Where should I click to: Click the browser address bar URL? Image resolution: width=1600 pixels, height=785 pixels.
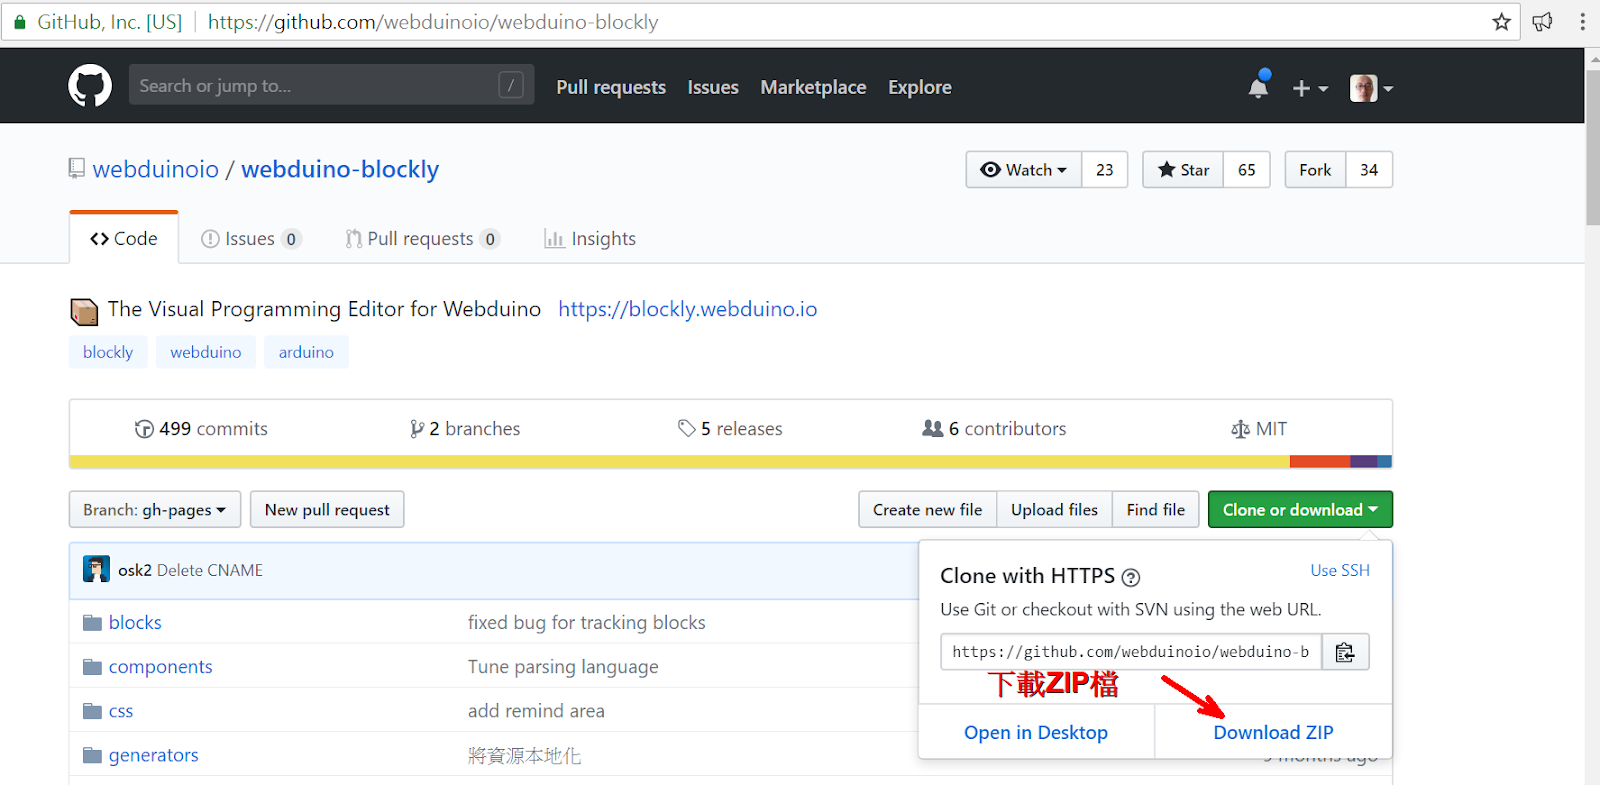(433, 22)
